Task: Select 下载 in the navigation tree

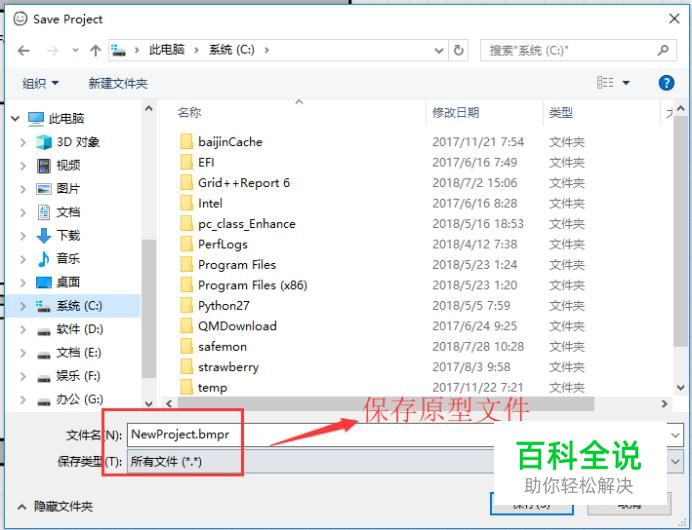Action: (68, 236)
